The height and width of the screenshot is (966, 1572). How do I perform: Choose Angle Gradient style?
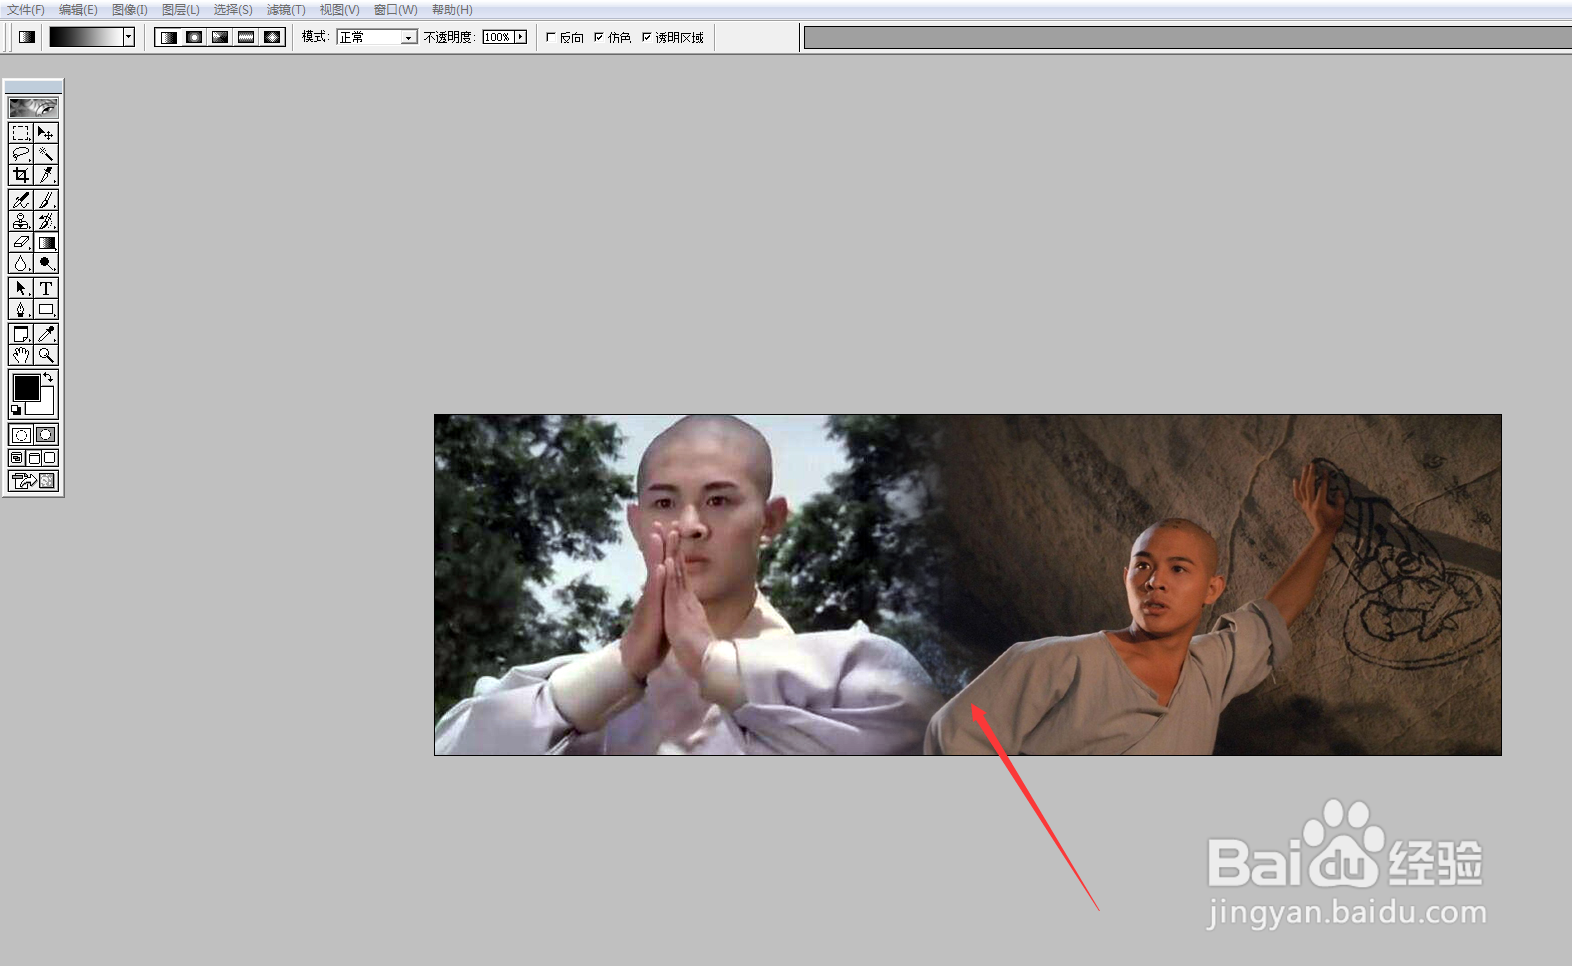[221, 37]
